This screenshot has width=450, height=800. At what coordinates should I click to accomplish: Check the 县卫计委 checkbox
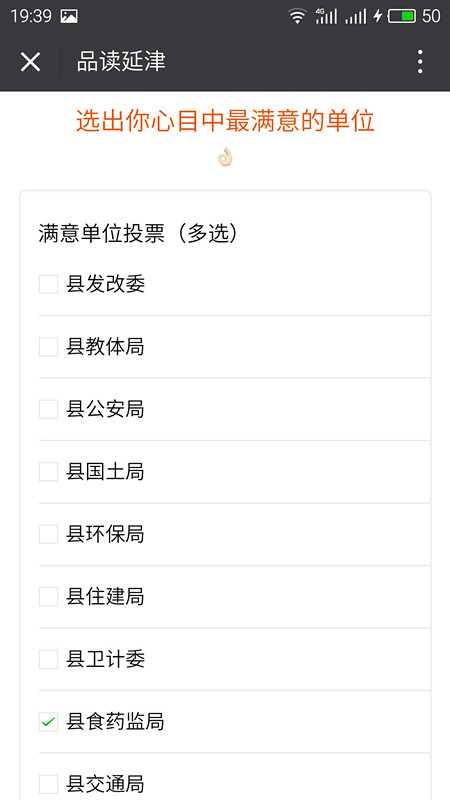point(48,659)
